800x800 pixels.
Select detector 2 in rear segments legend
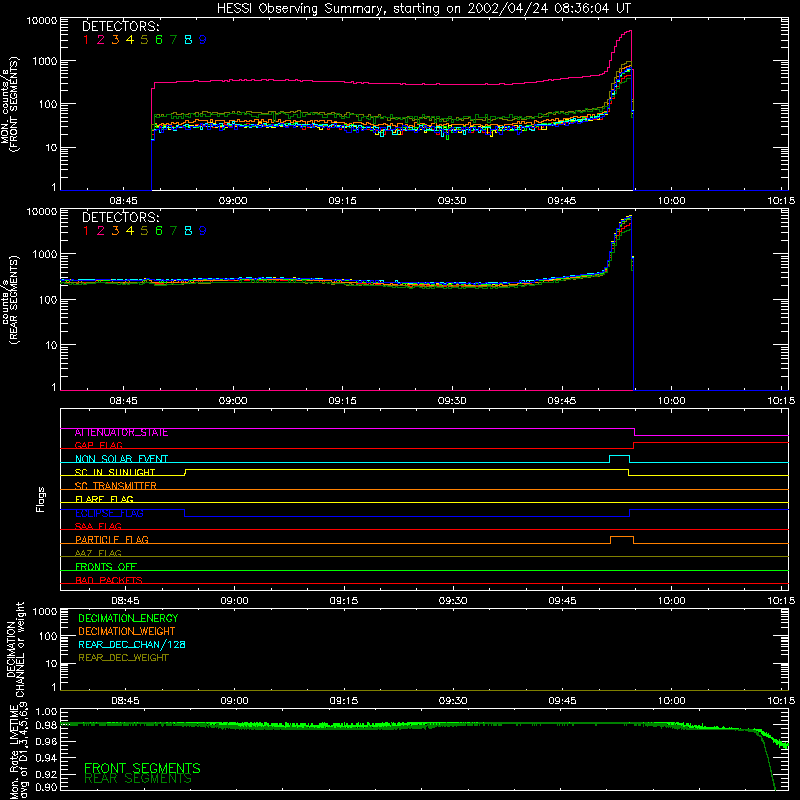[101, 231]
